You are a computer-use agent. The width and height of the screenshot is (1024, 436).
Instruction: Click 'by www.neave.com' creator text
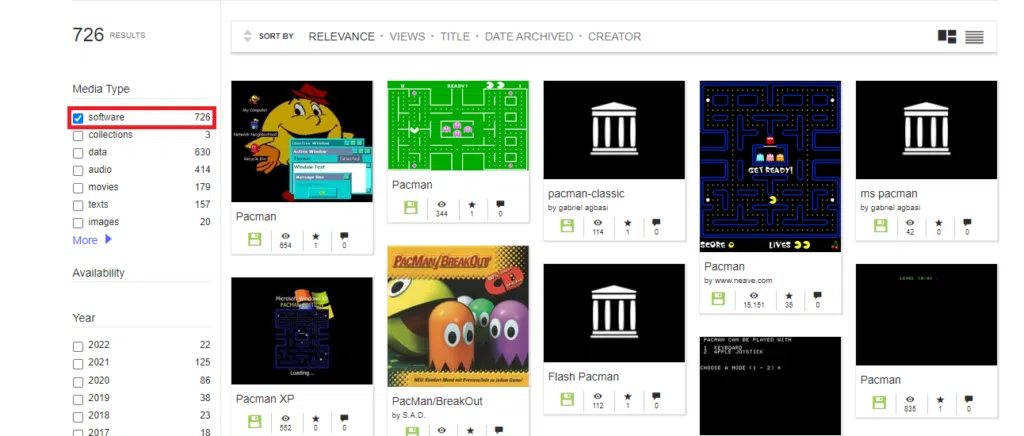738,281
